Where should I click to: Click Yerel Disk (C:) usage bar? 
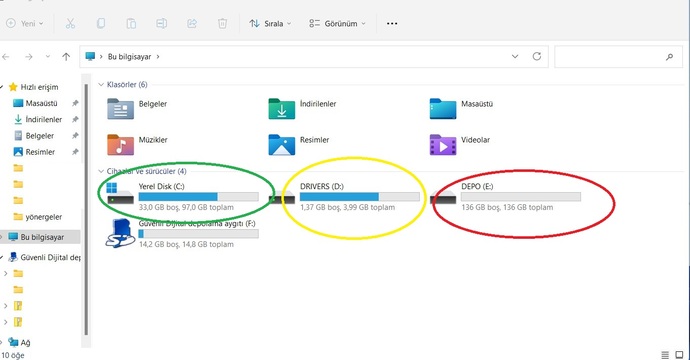[x=198, y=197]
